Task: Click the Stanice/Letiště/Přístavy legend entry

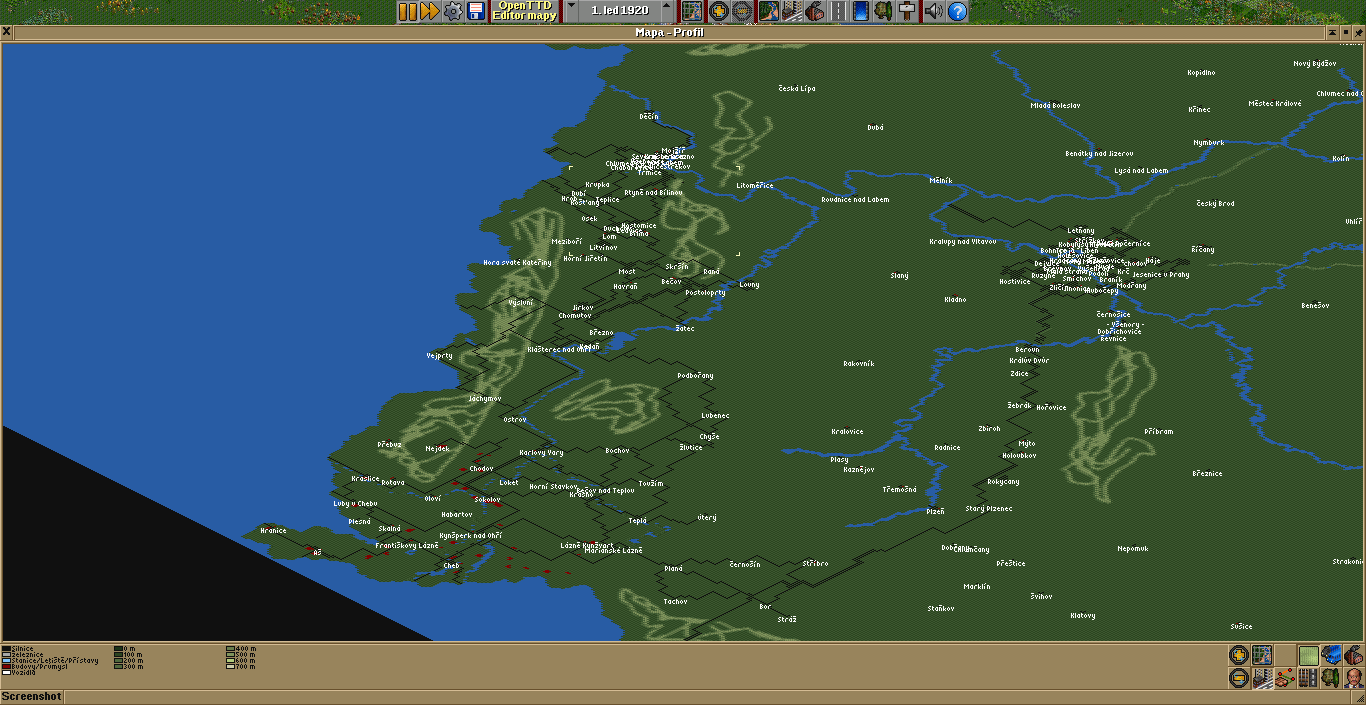Action: click(50, 660)
